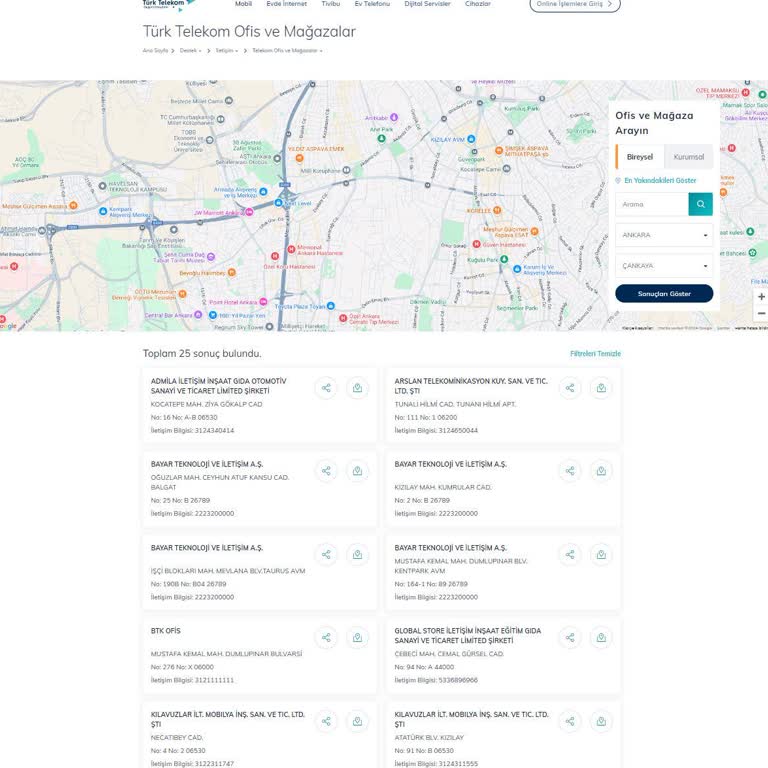
Task: Show BAYAR TEKNOLOJİ Balgat location on map
Action: point(358,471)
